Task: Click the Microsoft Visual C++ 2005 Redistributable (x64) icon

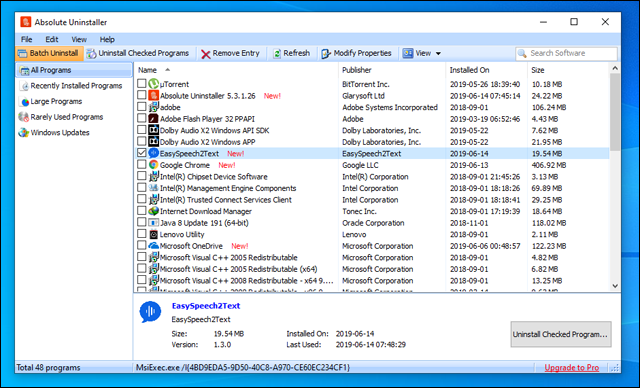Action: [153, 269]
